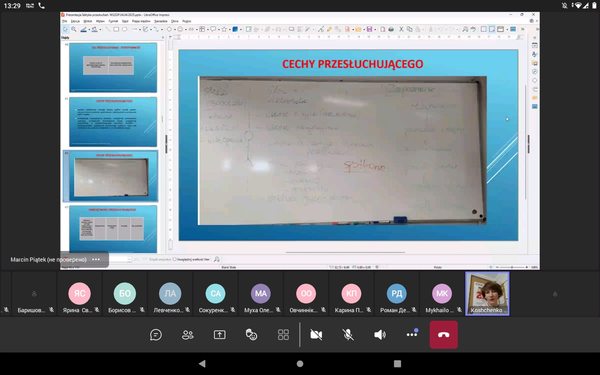Tap Android back navigation button
The image size is (600, 375).
[x=202, y=364]
